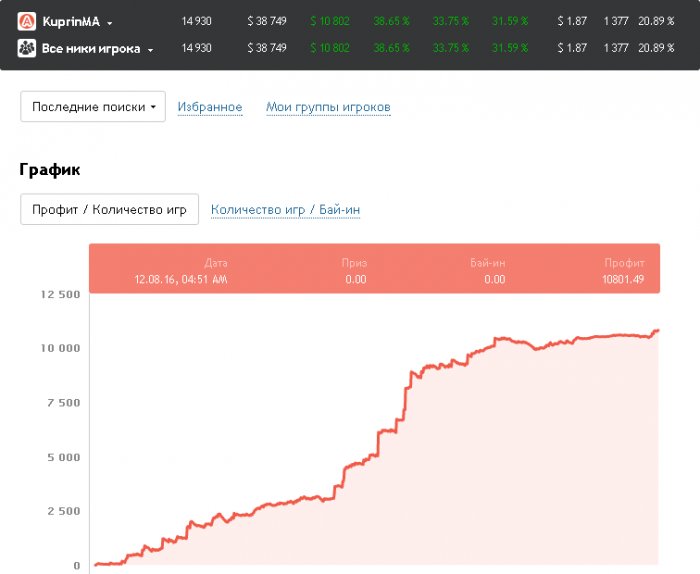Open Мои группы игроков link
The width and height of the screenshot is (700, 574).
[x=328, y=107]
